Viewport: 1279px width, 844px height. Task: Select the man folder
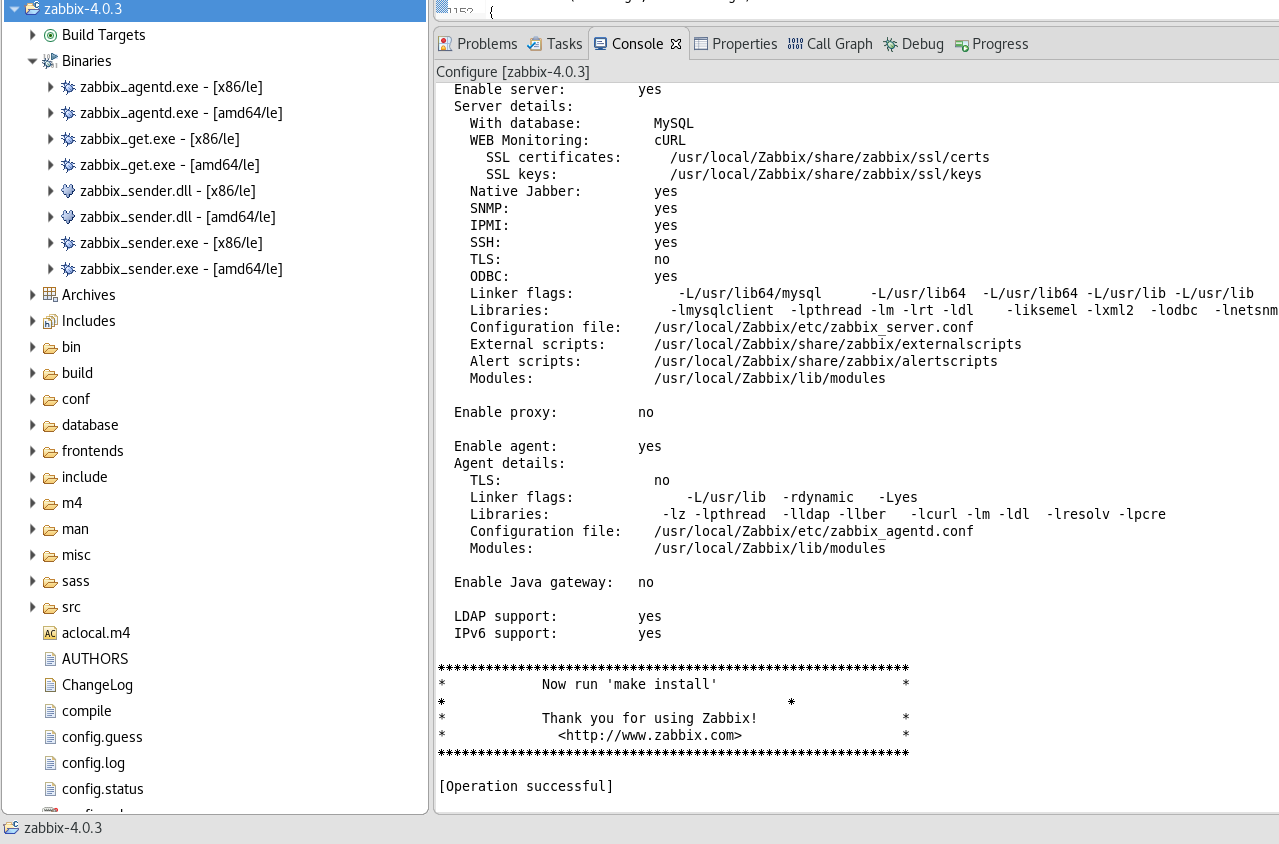(75, 529)
